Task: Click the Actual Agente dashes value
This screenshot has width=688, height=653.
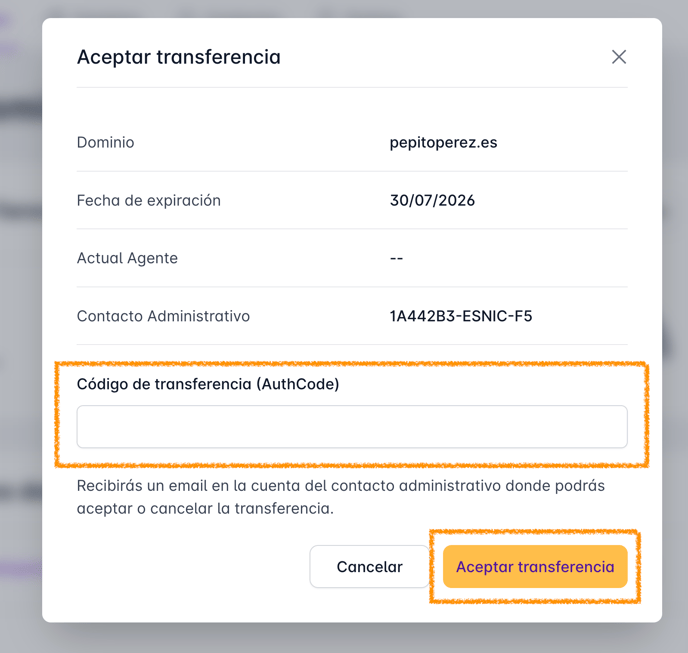Action: (396, 258)
